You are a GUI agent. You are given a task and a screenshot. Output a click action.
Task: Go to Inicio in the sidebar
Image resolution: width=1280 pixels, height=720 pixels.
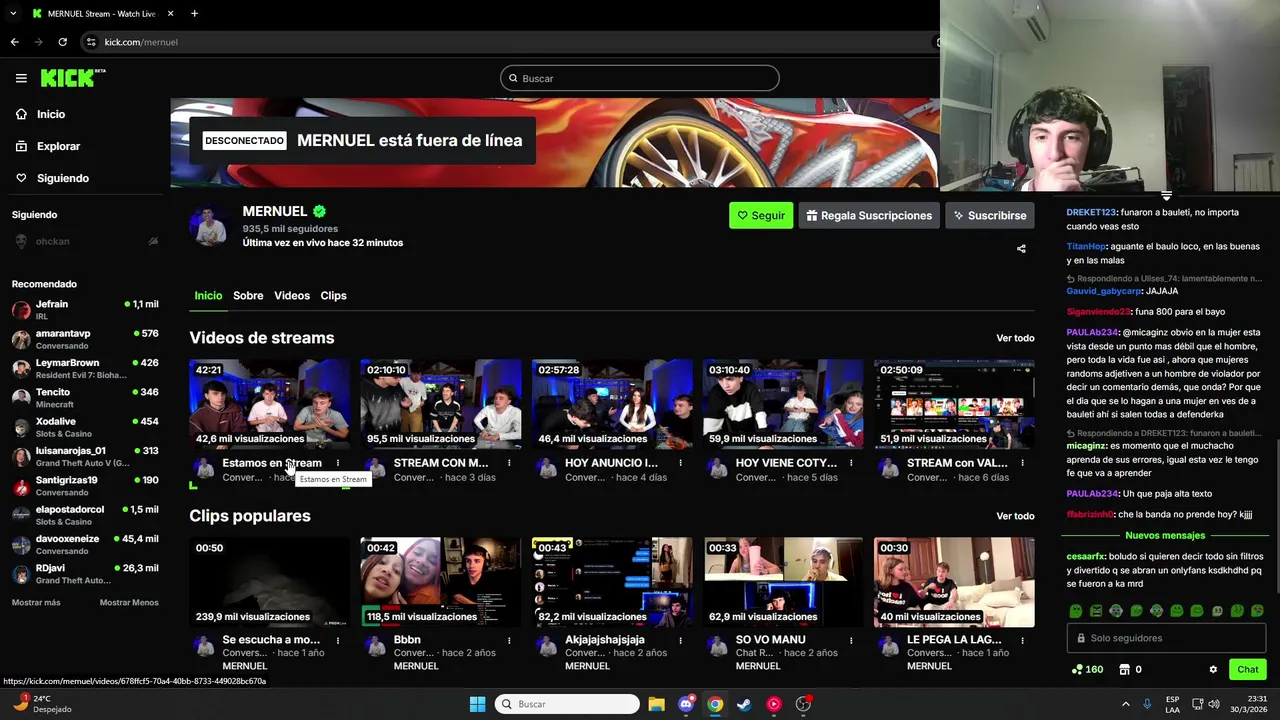[x=40, y=114]
